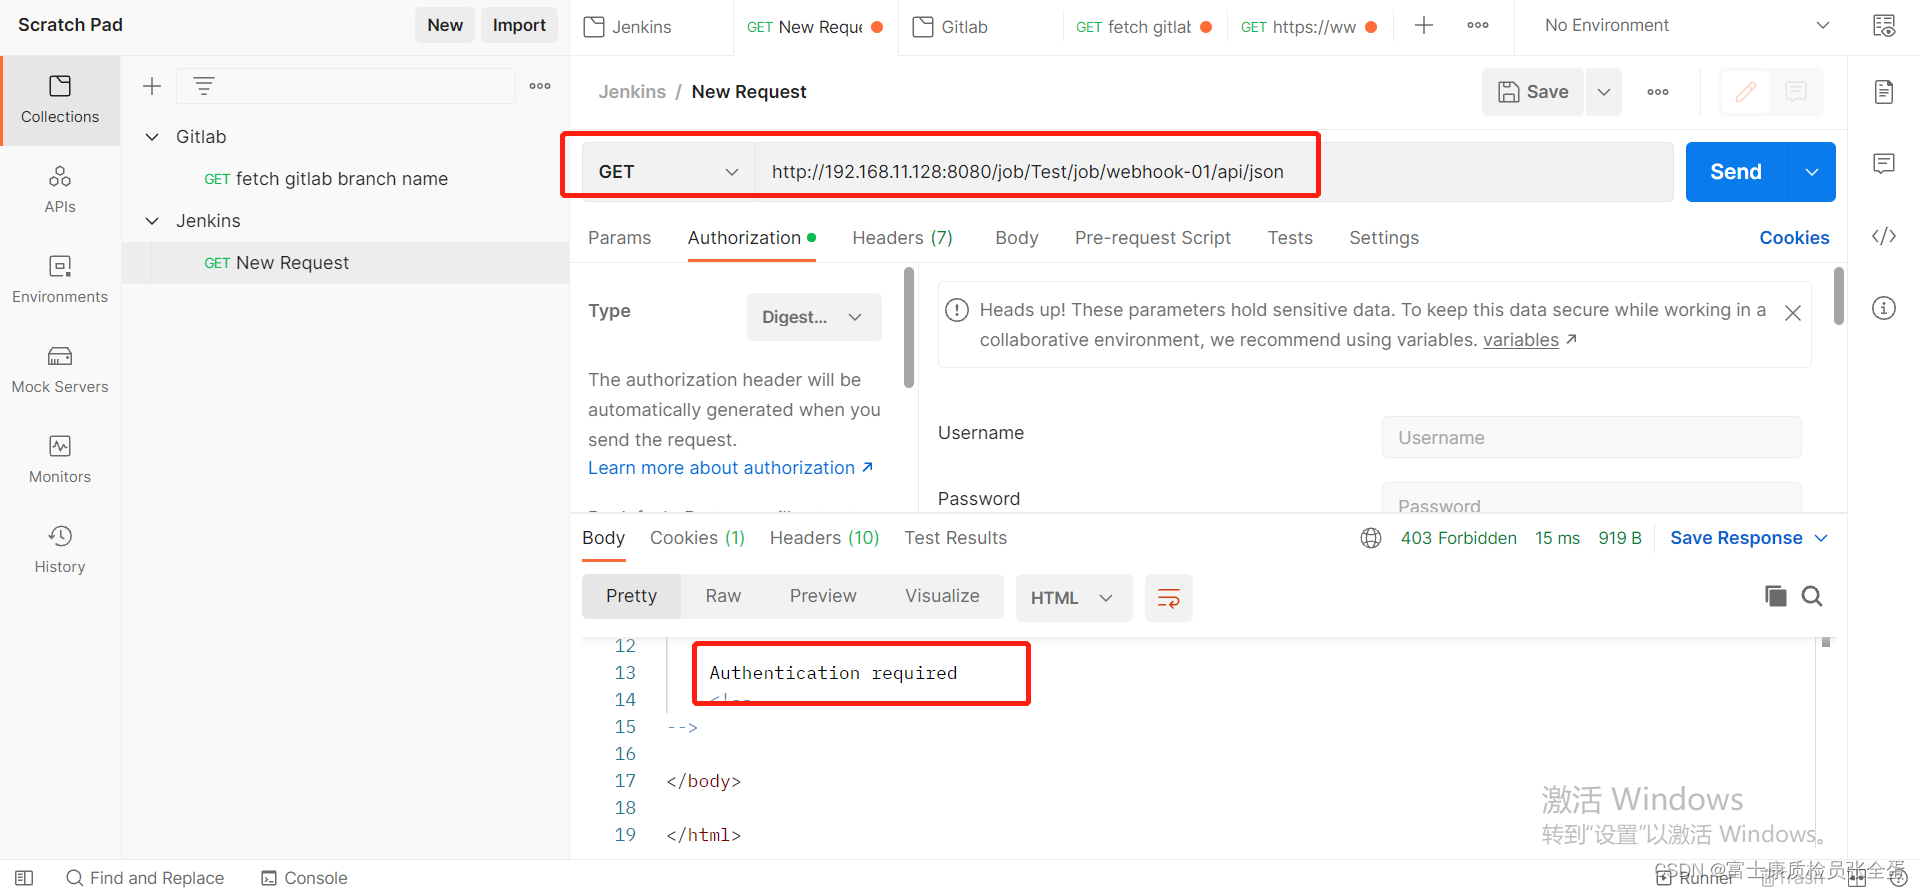Open the documentation icon in right sidebar
Screen dimensions: 1920x890
tap(1884, 92)
